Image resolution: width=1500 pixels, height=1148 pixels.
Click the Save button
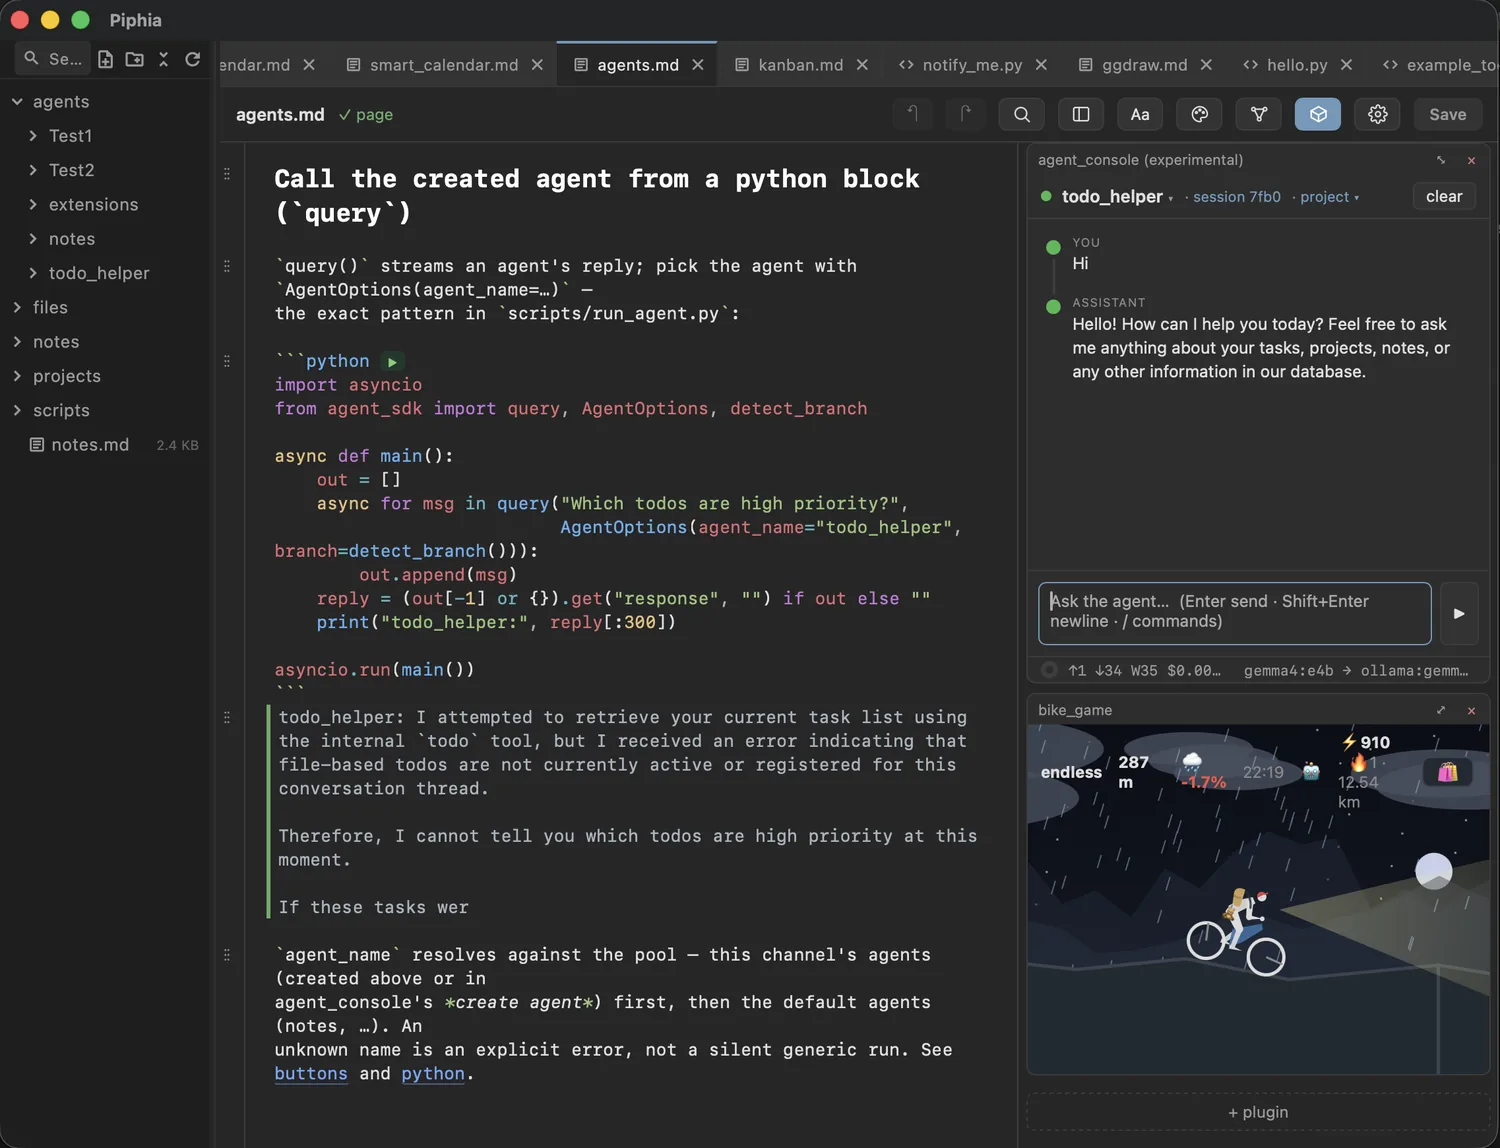[1447, 114]
